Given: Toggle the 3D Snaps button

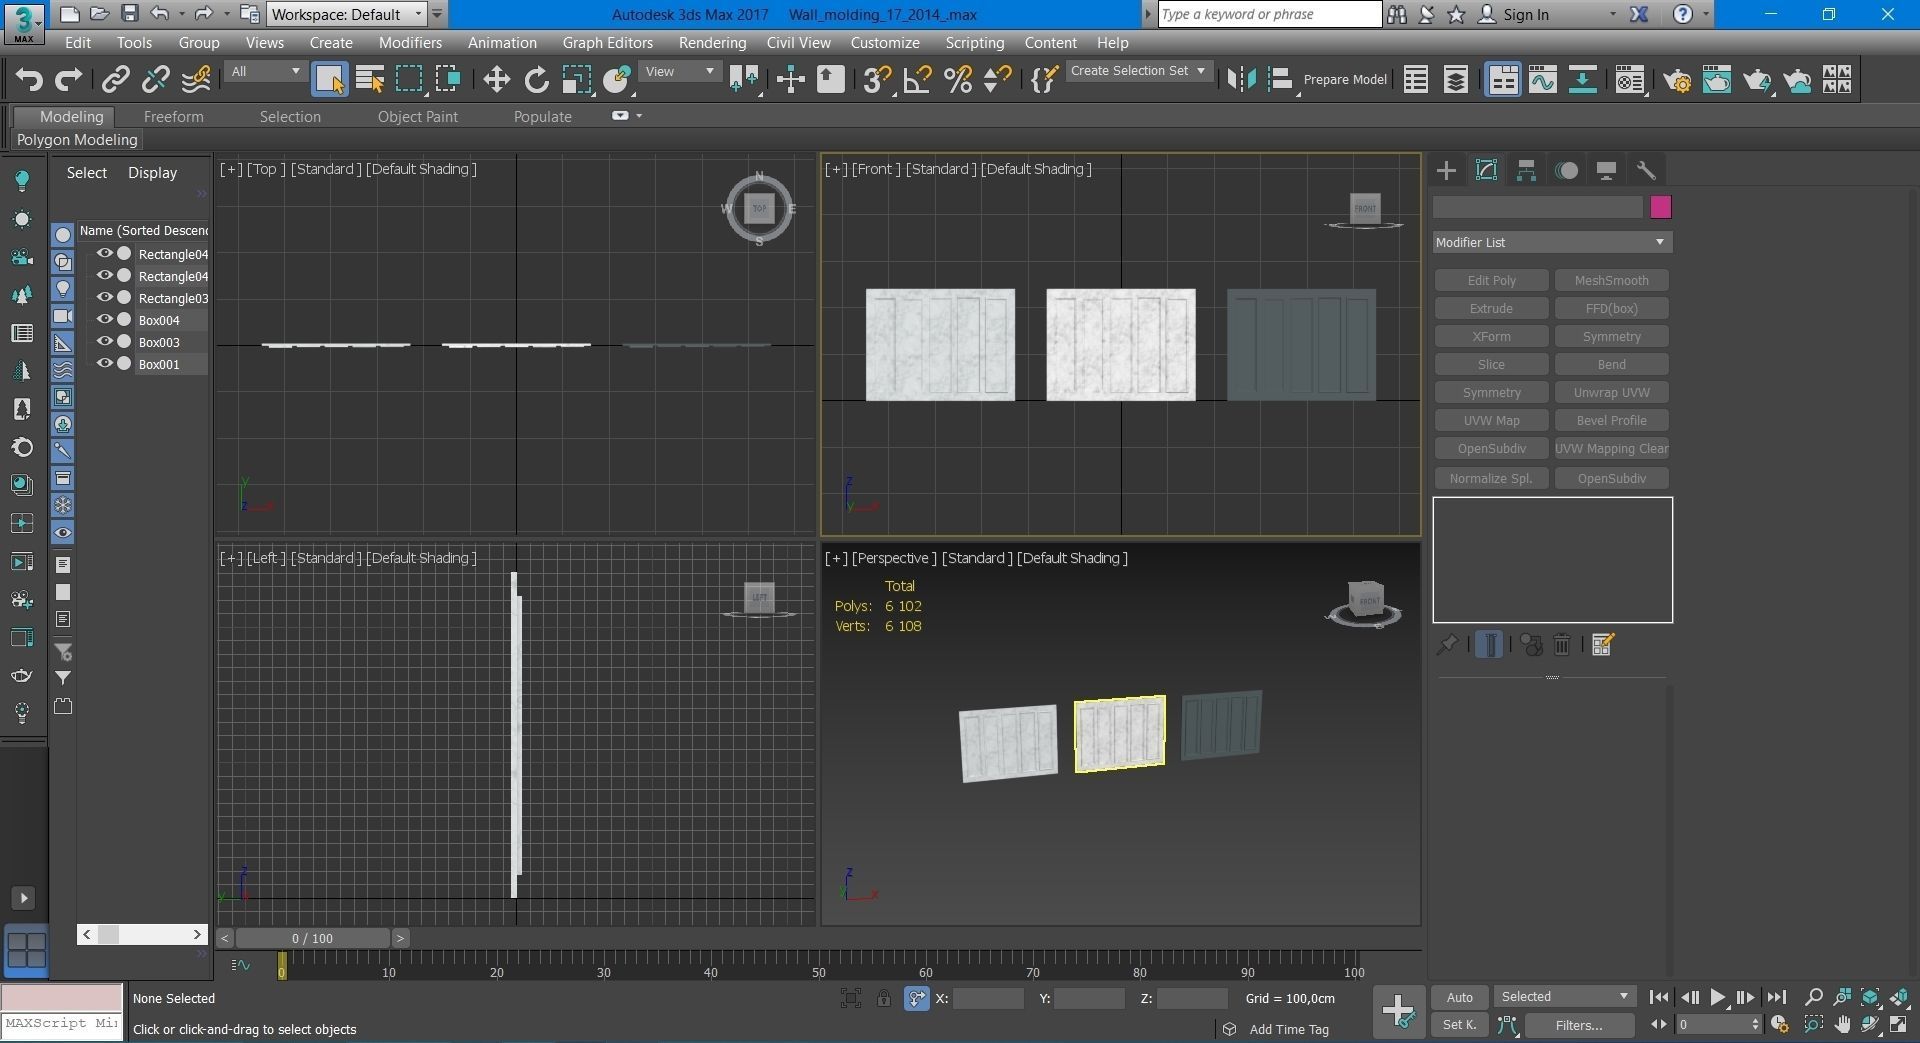Looking at the screenshot, I should click(x=877, y=79).
